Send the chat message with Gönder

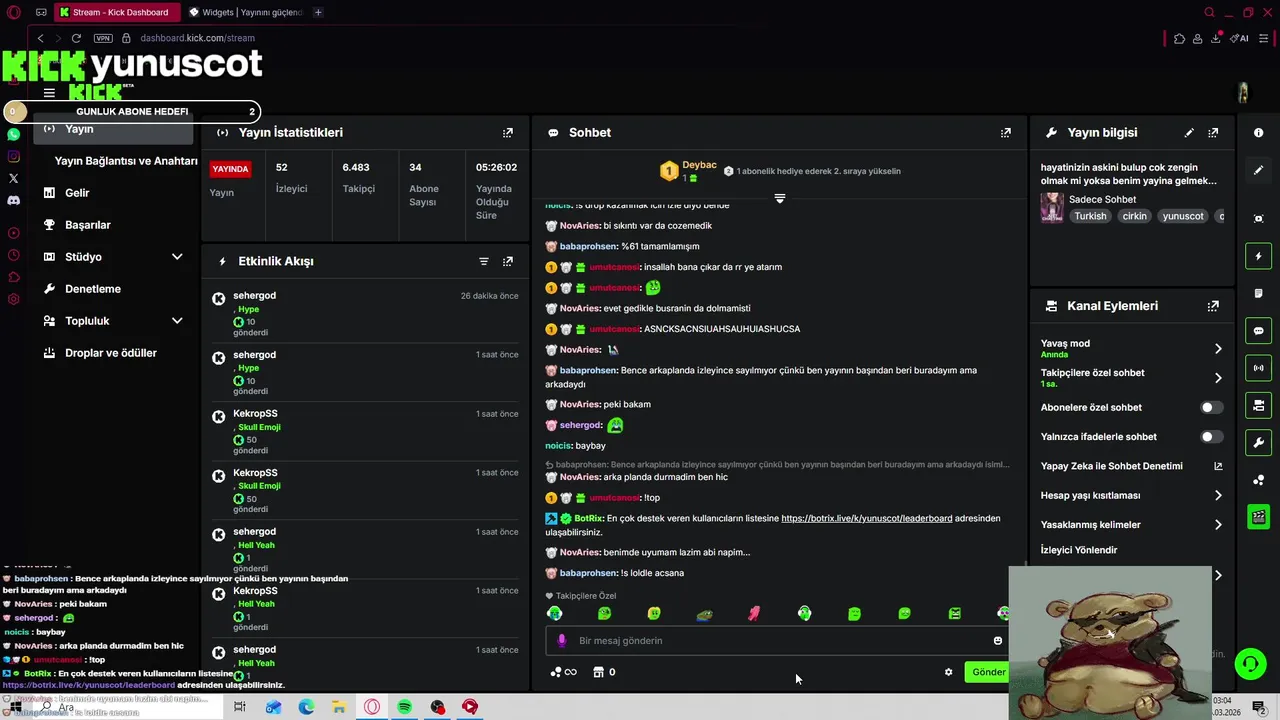coord(988,672)
